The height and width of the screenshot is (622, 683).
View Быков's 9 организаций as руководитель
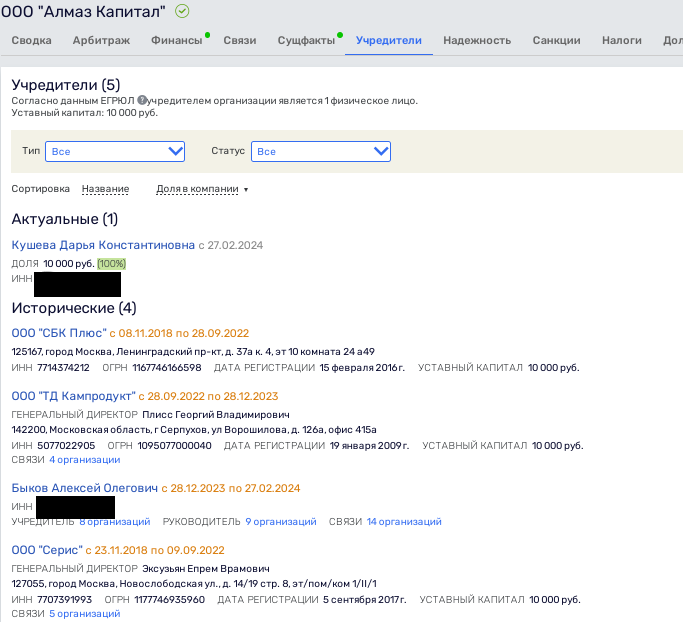click(x=281, y=521)
